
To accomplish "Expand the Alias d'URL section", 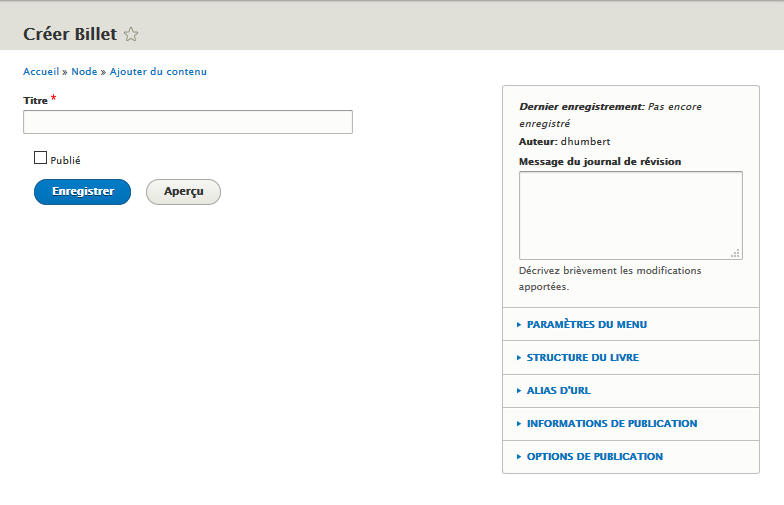I will [x=558, y=391].
